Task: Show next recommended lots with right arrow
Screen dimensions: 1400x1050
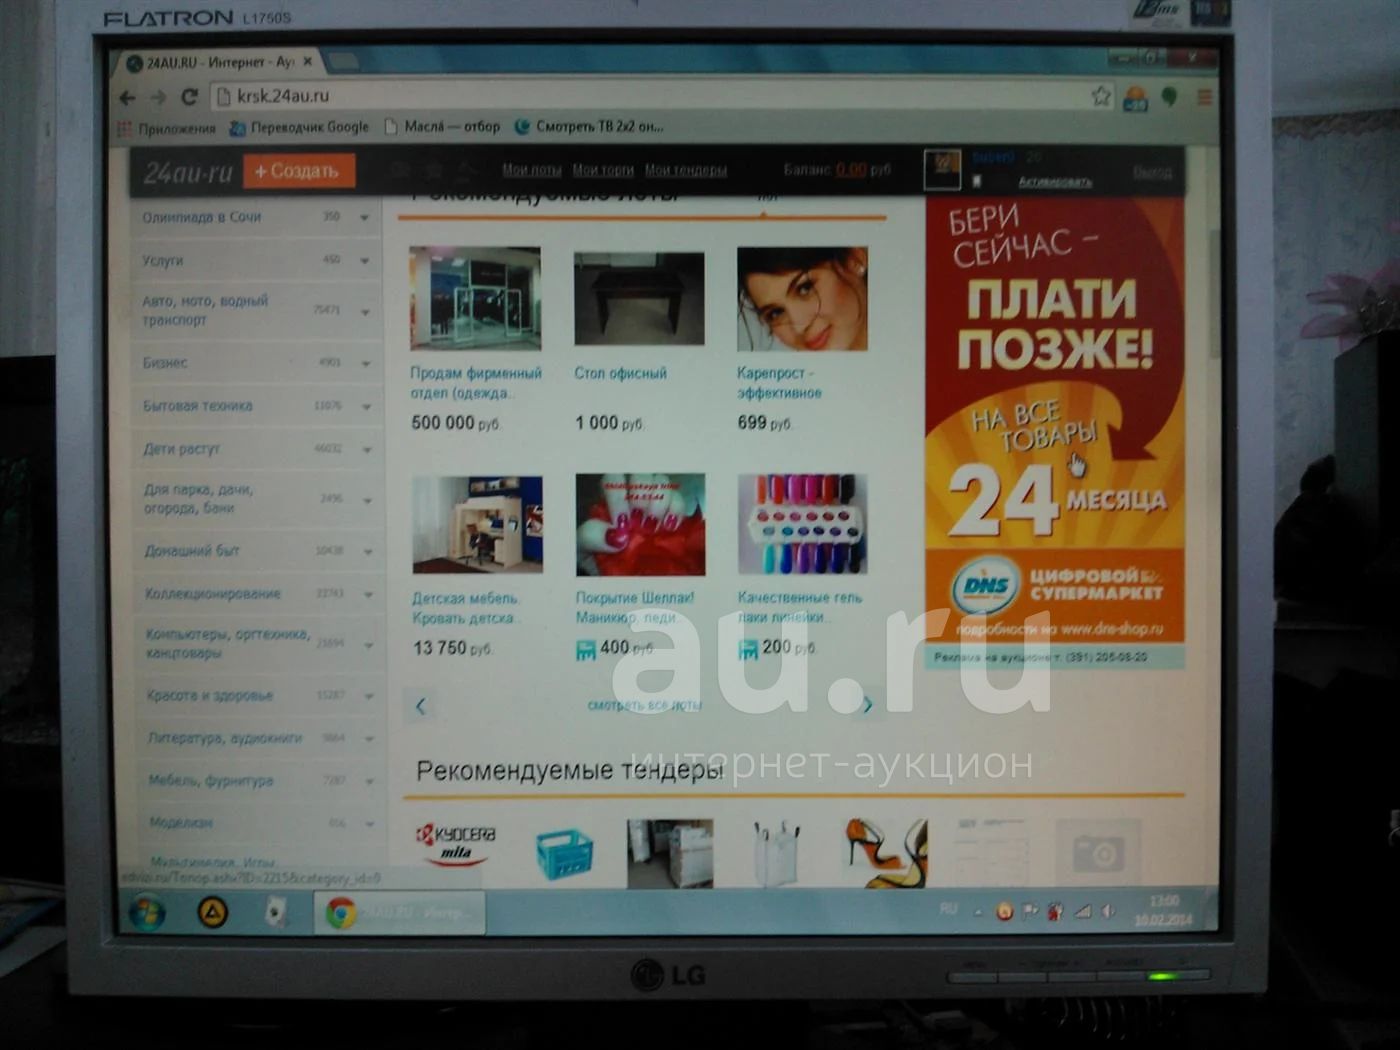Action: [867, 705]
